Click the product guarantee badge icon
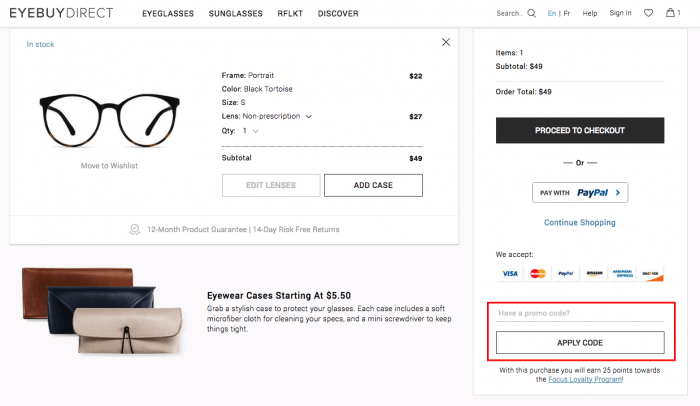Screen dimensions: 700x406 135,229
